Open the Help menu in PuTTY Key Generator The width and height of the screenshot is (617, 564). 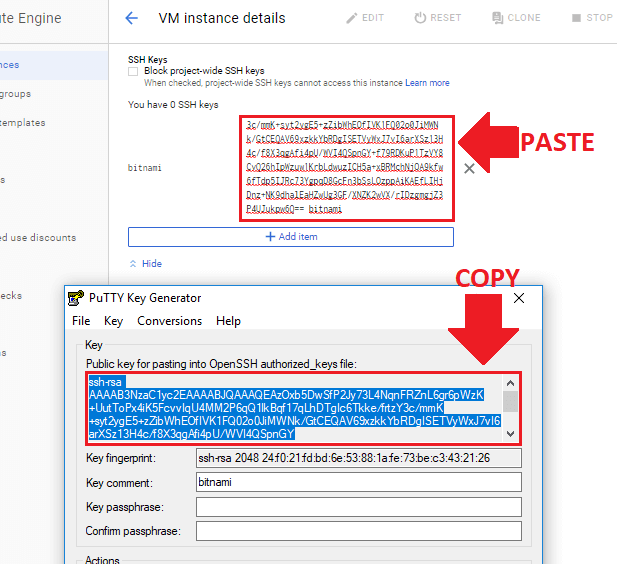(x=228, y=321)
